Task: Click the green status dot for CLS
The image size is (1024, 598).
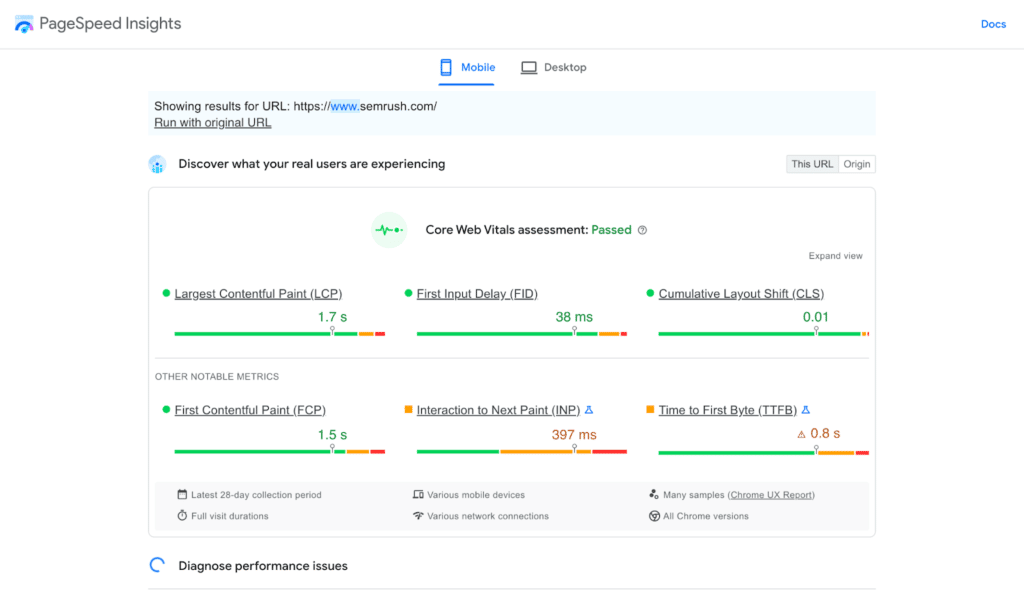Action: point(650,293)
